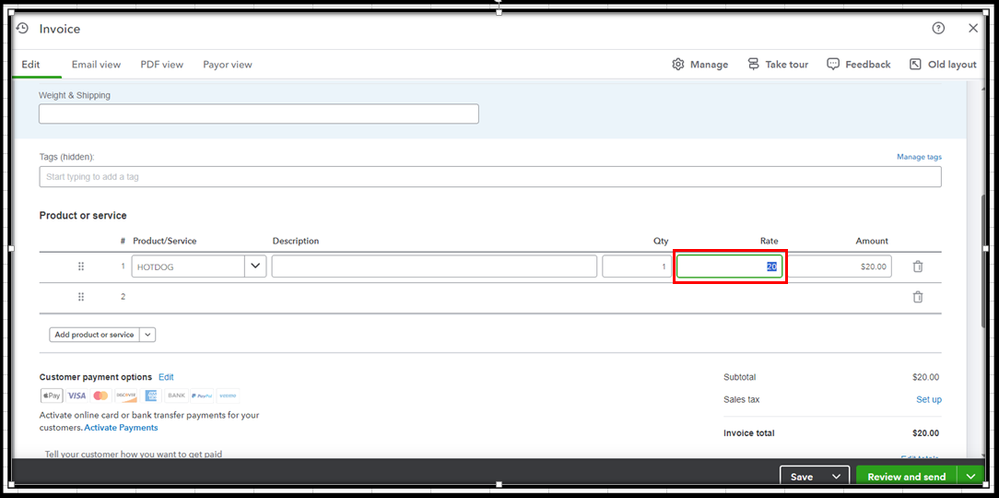Expand the HOTDOG product dropdown arrow
This screenshot has width=999, height=498.
[255, 266]
